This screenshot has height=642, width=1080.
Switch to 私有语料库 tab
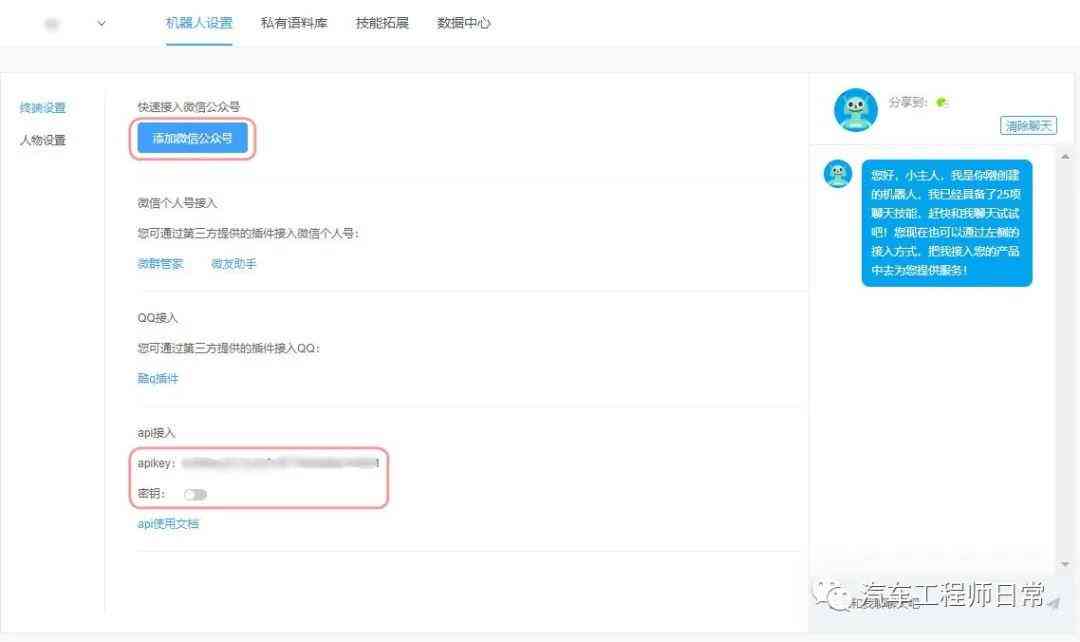[x=294, y=23]
